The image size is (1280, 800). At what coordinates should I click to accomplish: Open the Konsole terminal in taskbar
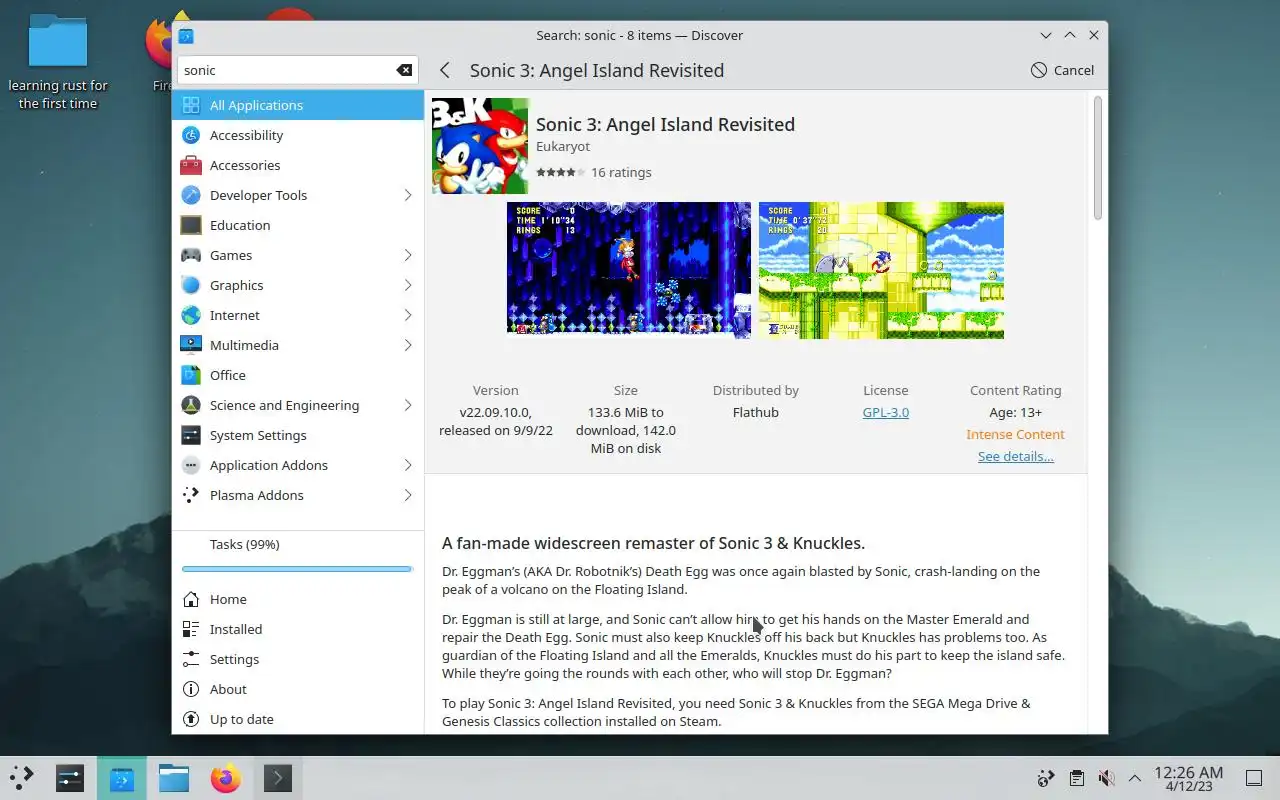(x=278, y=778)
